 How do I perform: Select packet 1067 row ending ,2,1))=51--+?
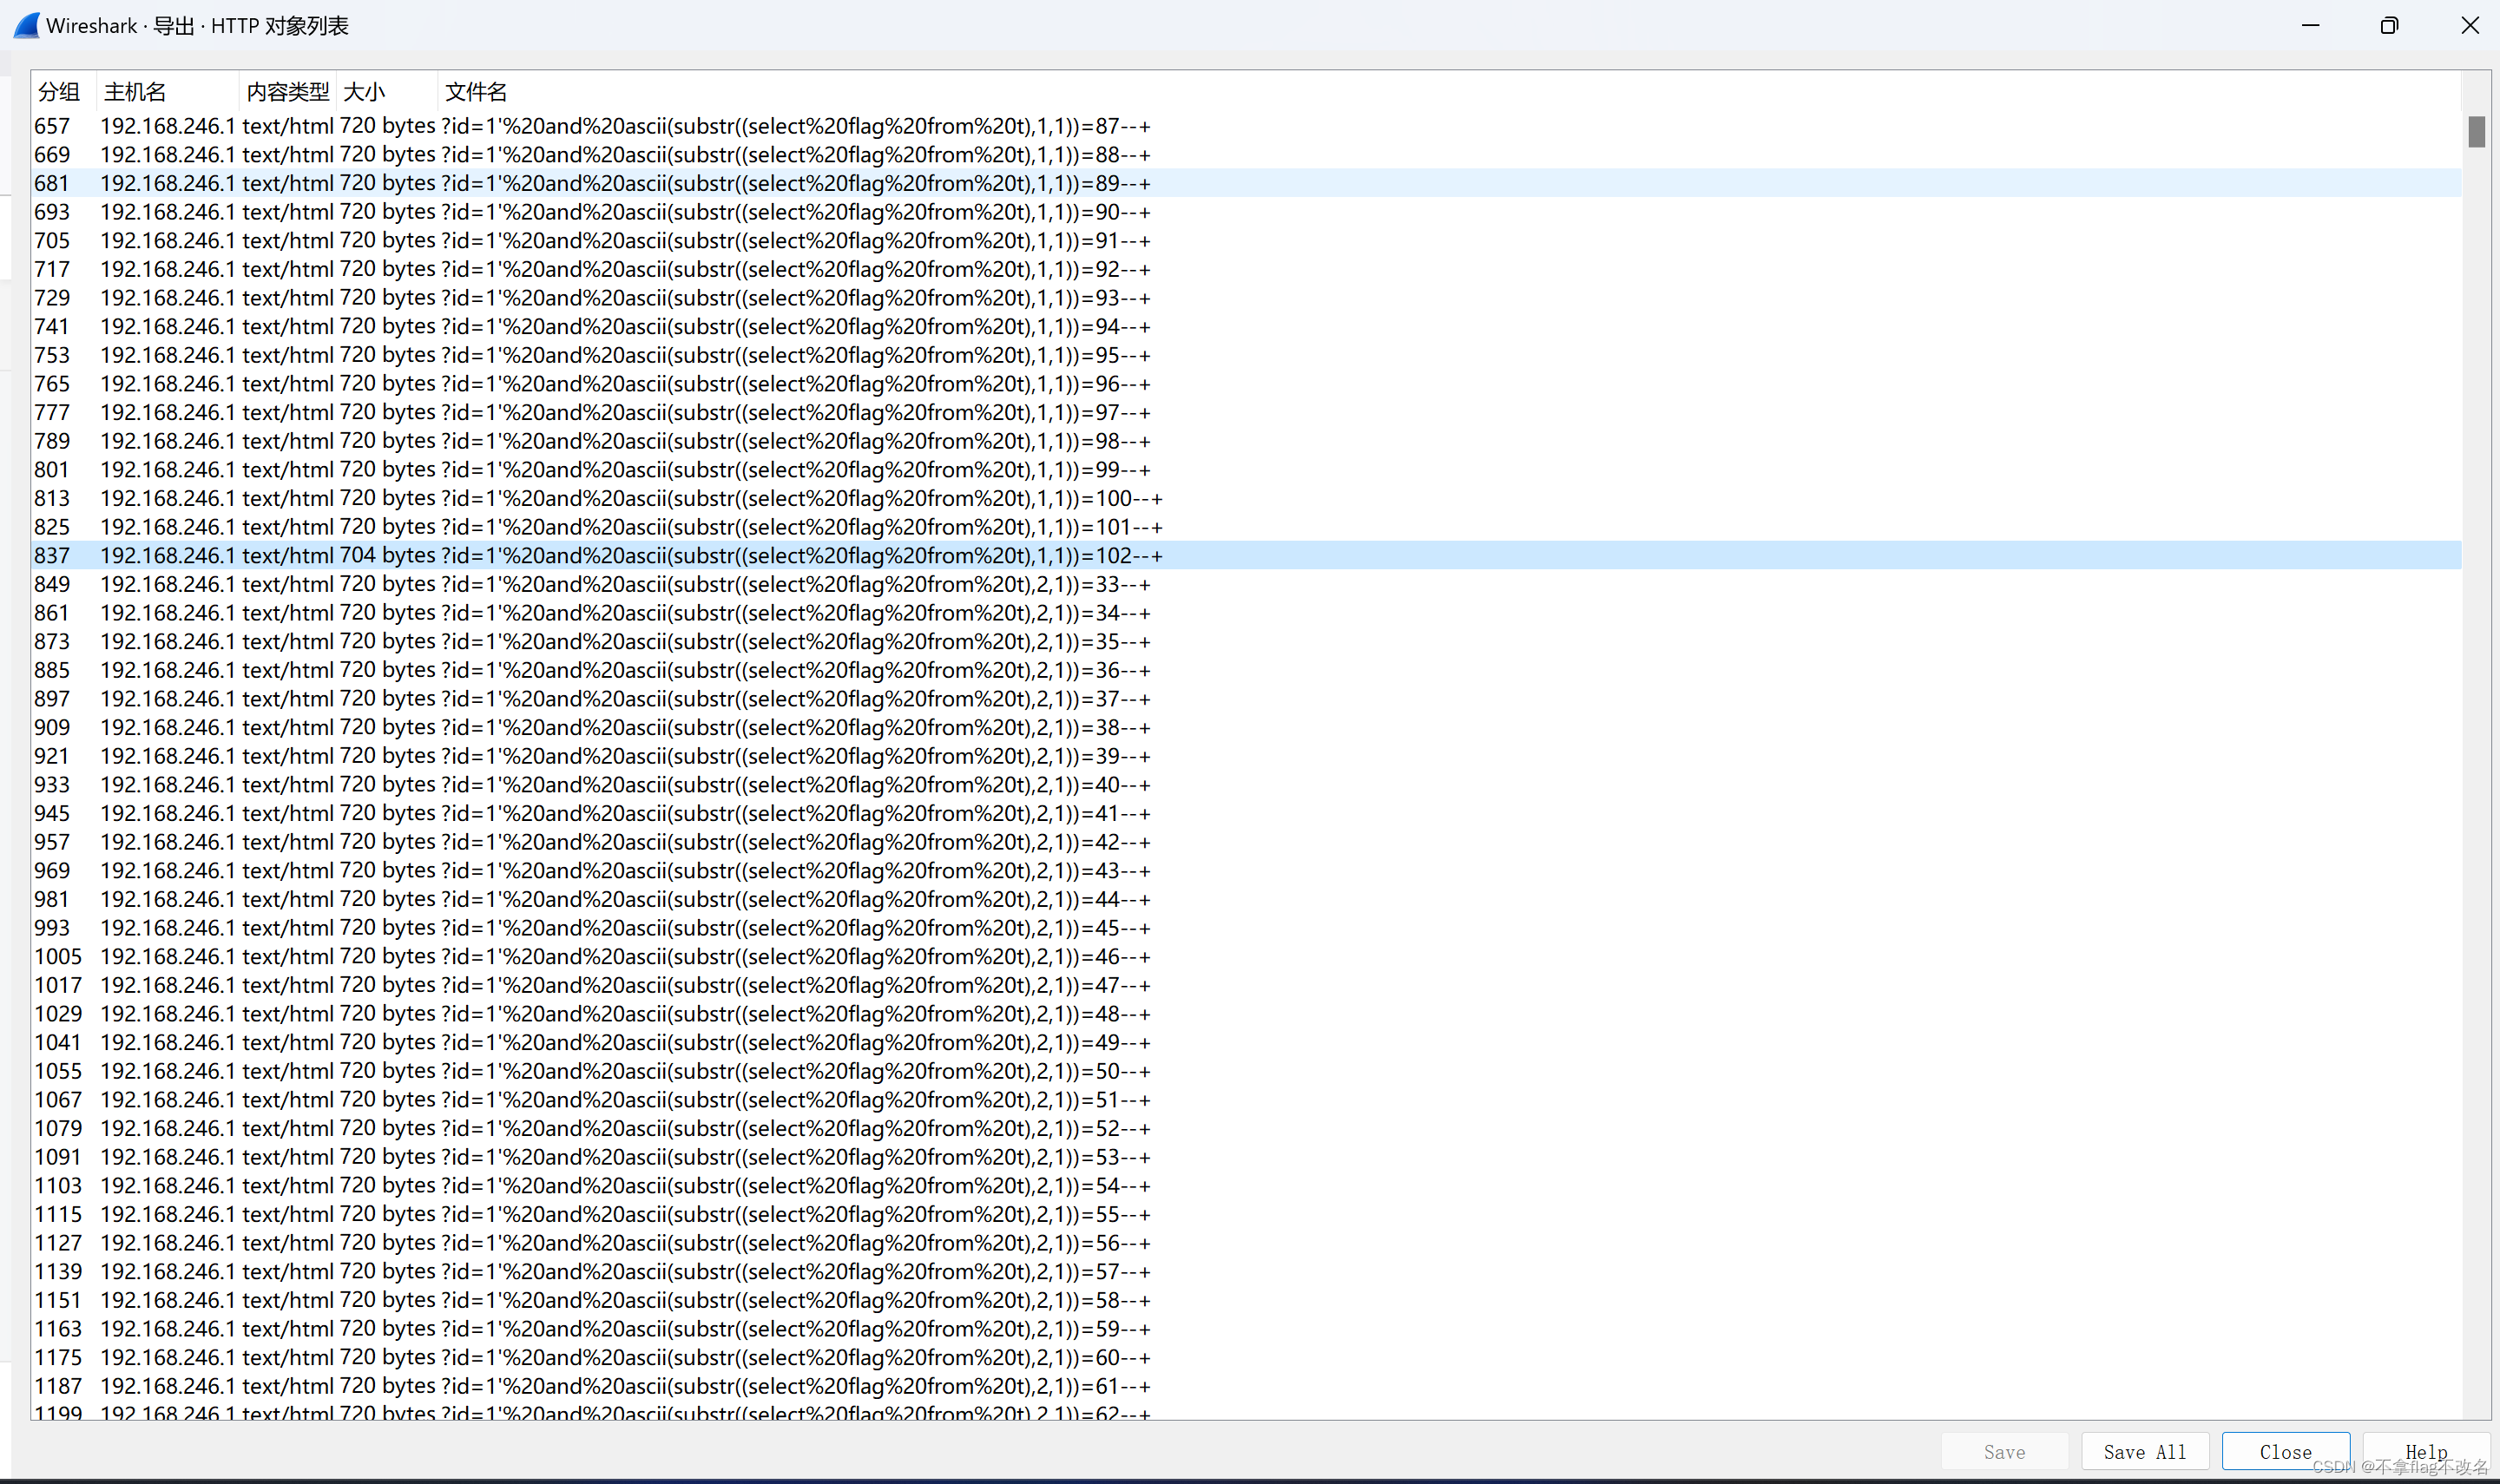1246,1100
